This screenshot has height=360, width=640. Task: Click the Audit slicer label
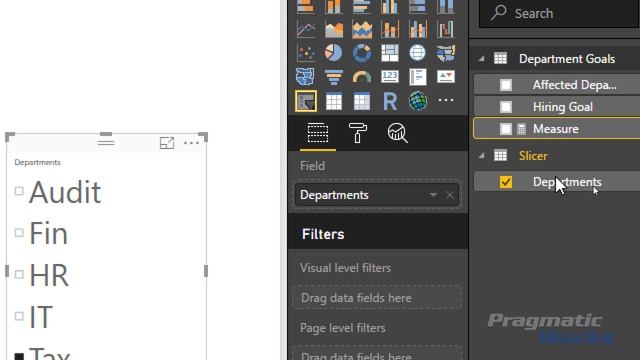(x=65, y=192)
